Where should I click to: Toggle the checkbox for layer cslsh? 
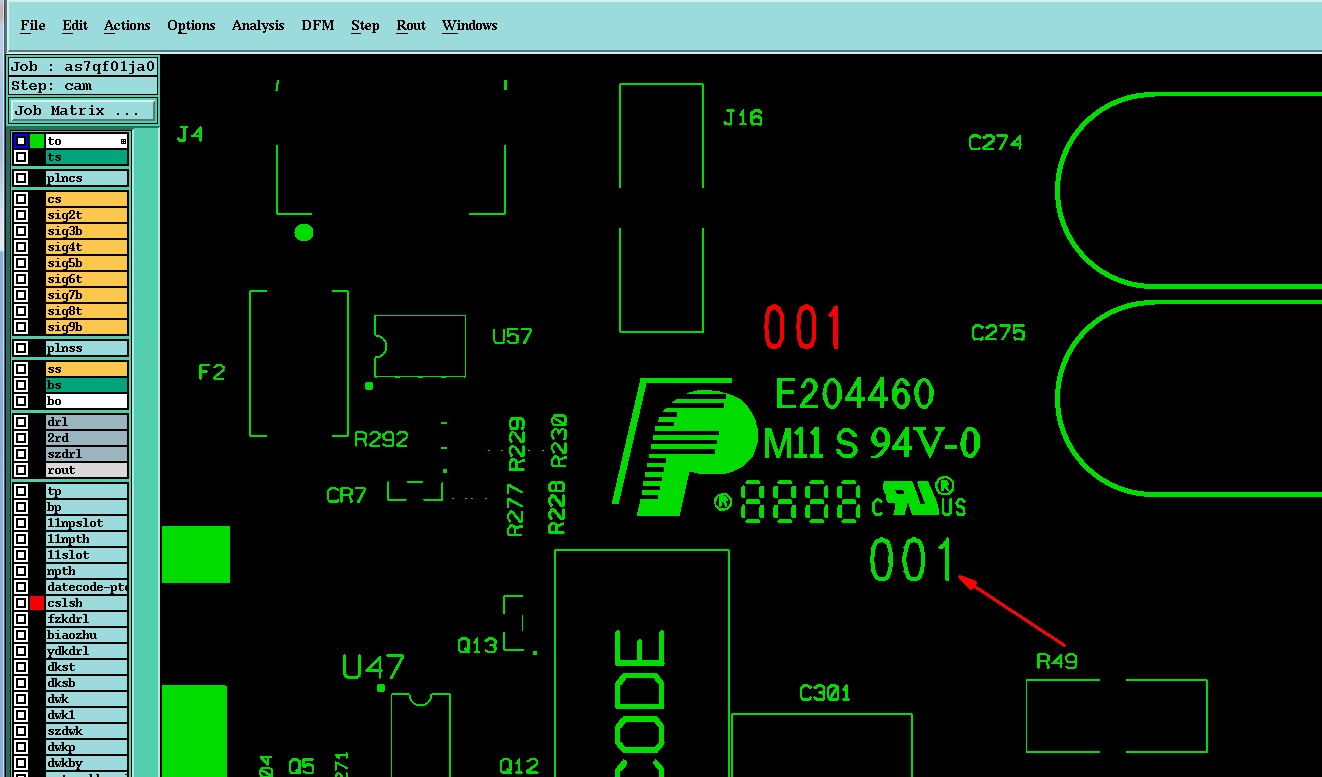(21, 603)
